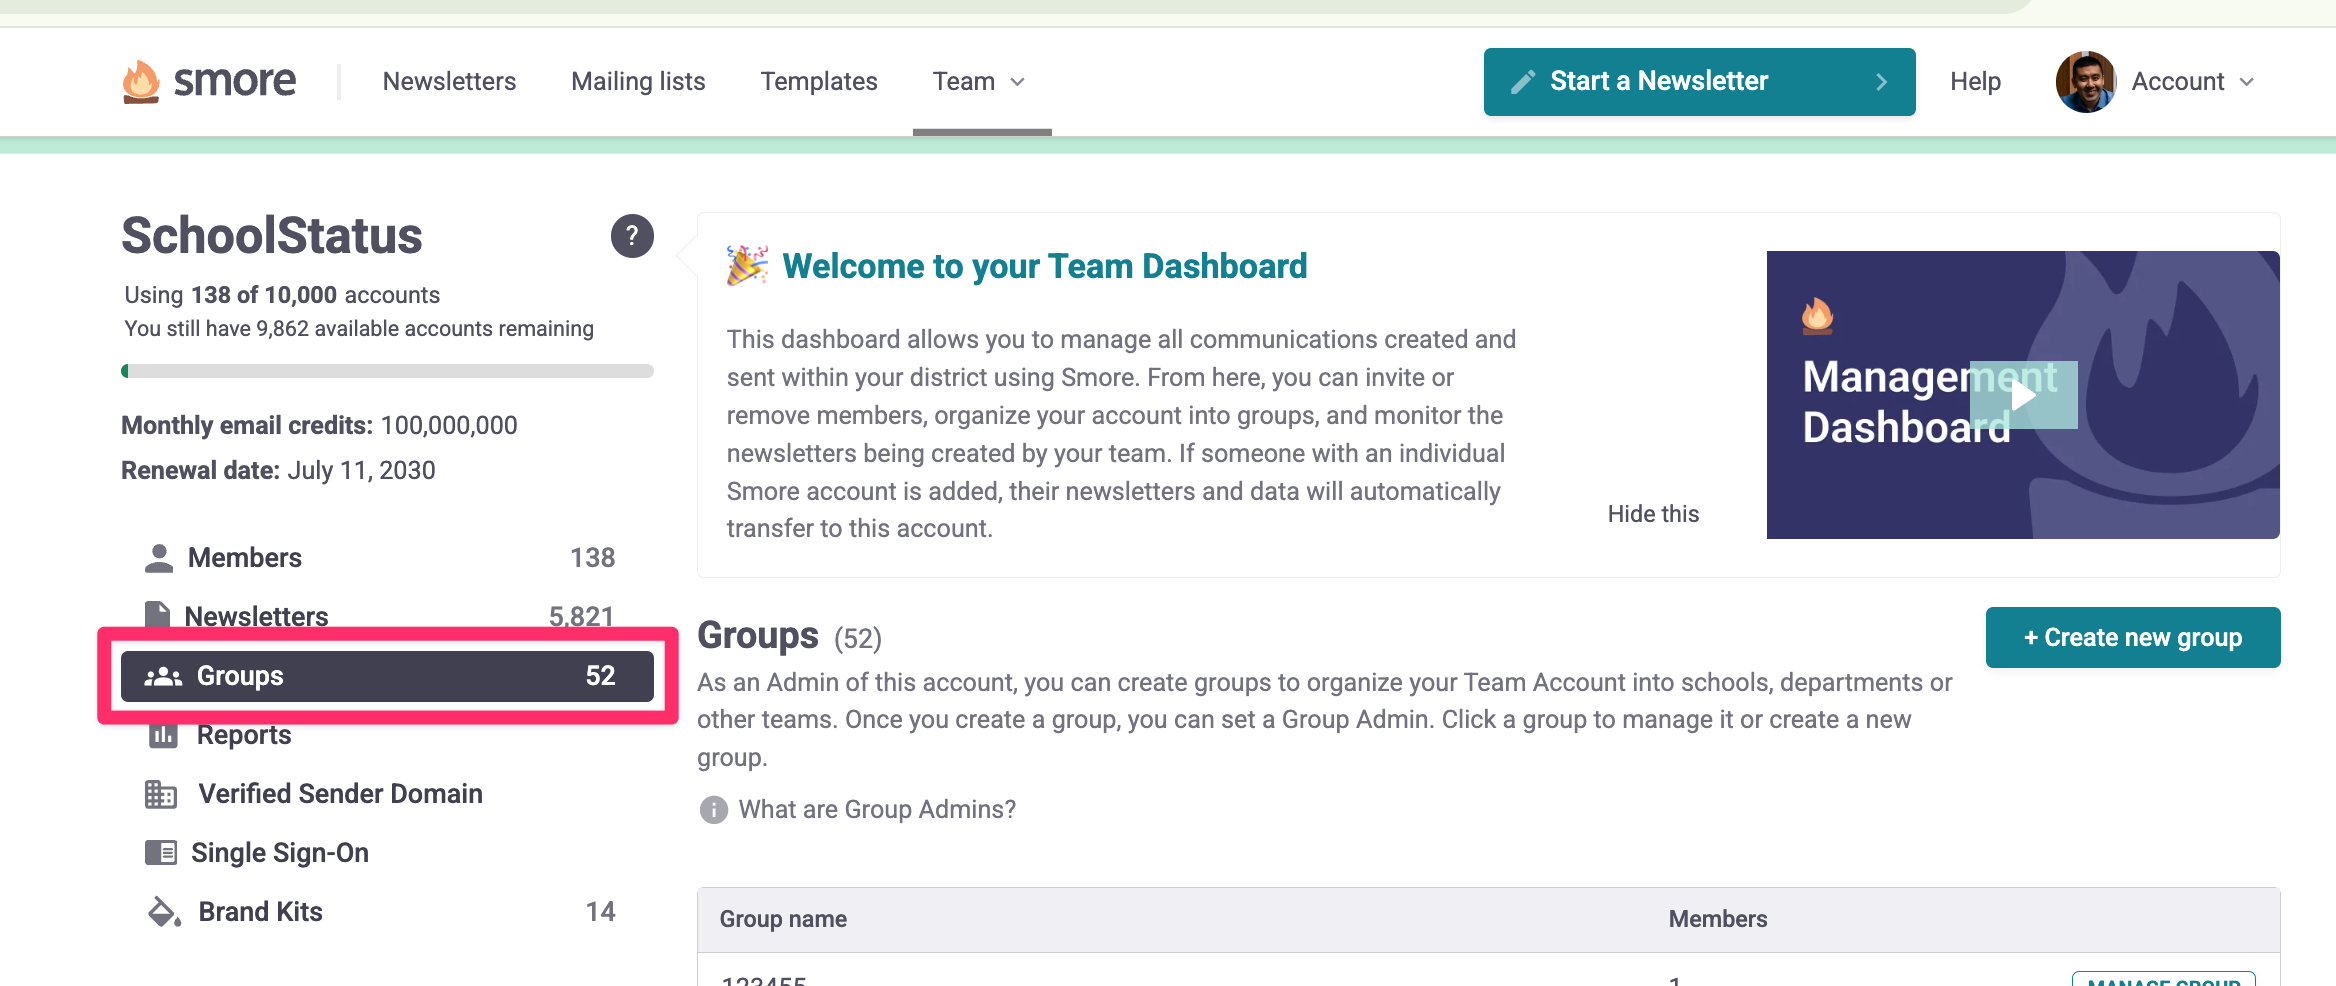Open the Newsletters nav item

coord(449,82)
